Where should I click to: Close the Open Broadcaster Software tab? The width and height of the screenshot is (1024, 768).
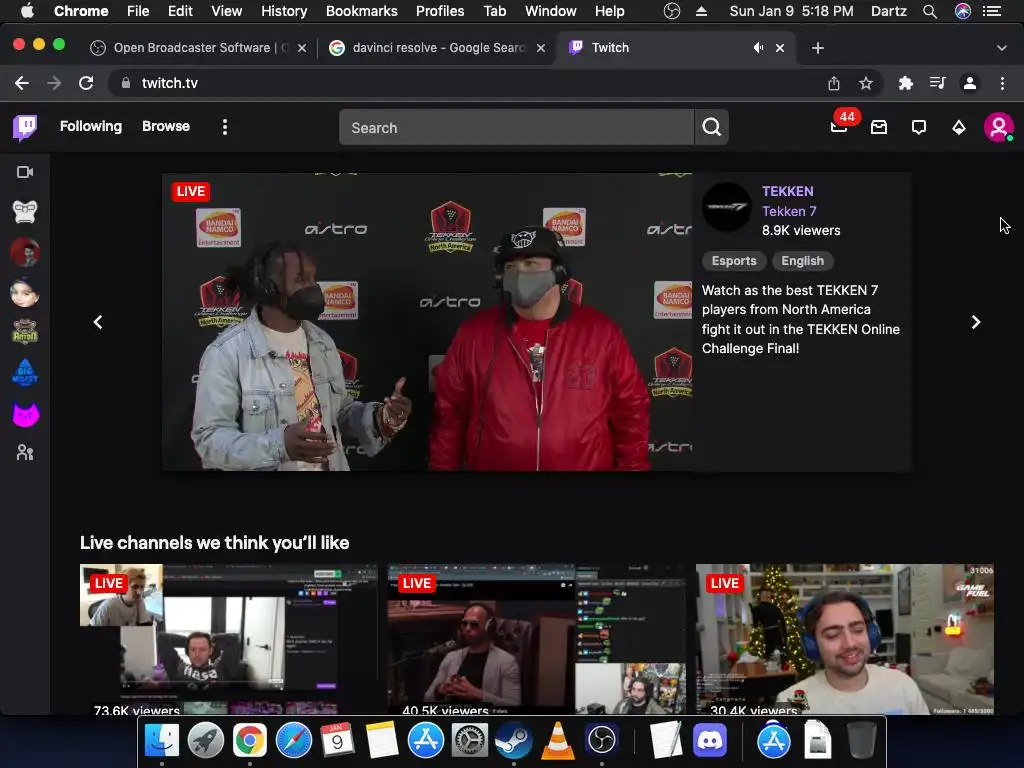[x=302, y=48]
